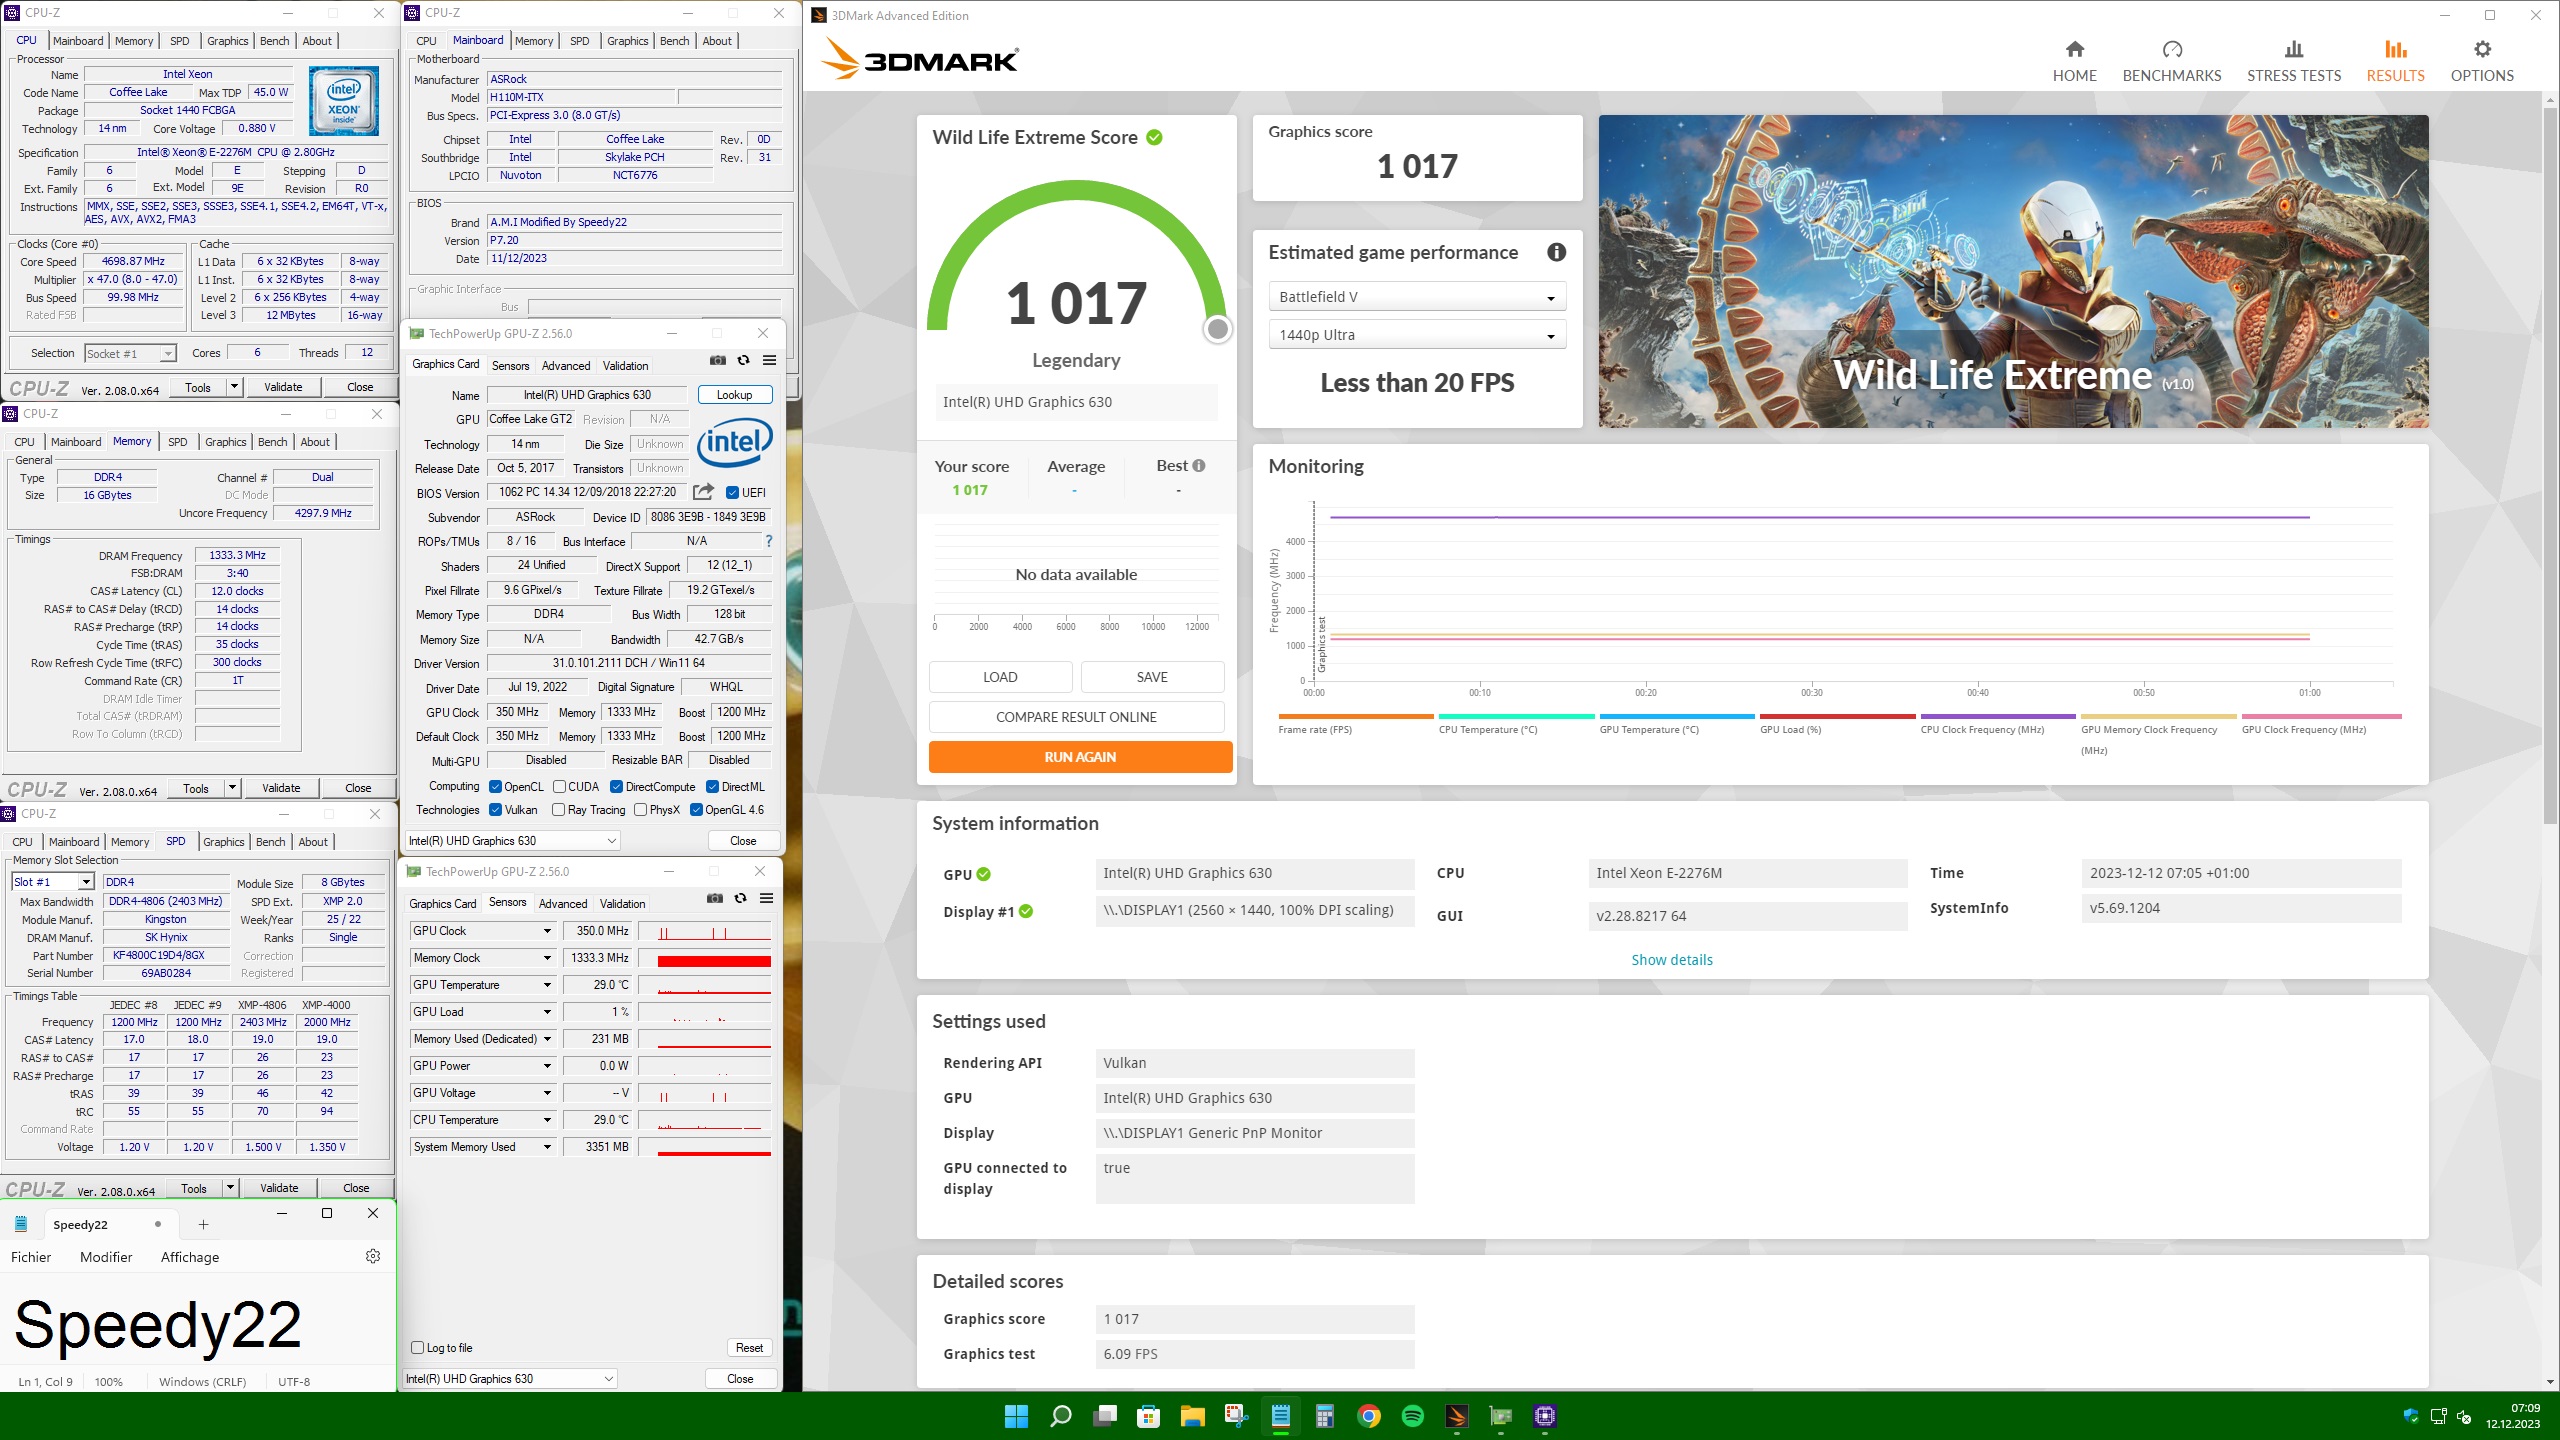
Task: Click the score range slider handle on the gauge
Action: point(1217,329)
